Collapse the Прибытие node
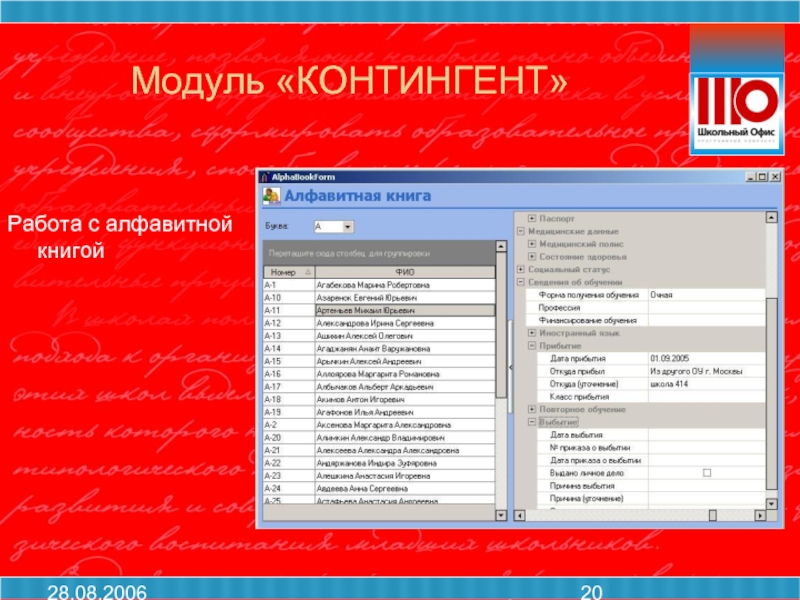 point(532,346)
